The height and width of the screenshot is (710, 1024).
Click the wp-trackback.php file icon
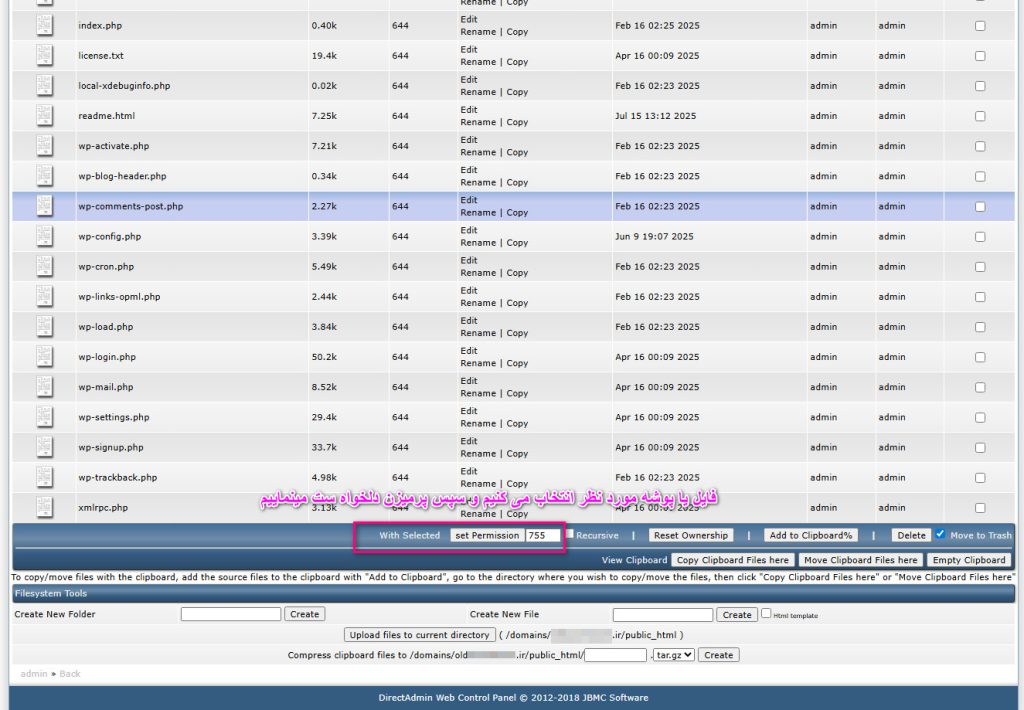click(45, 477)
